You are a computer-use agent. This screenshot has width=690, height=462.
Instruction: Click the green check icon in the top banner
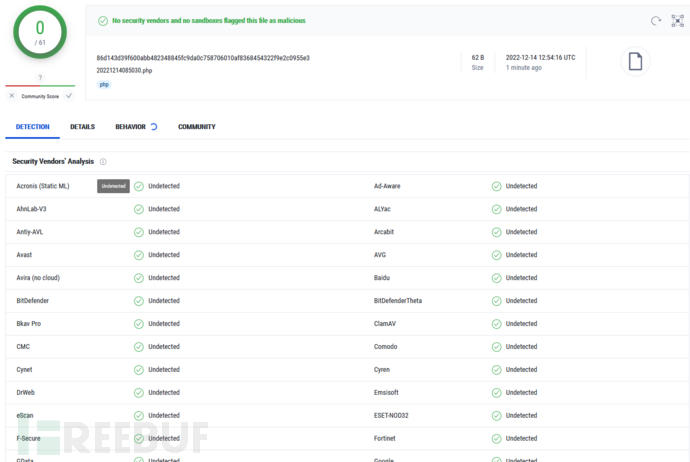click(x=102, y=20)
